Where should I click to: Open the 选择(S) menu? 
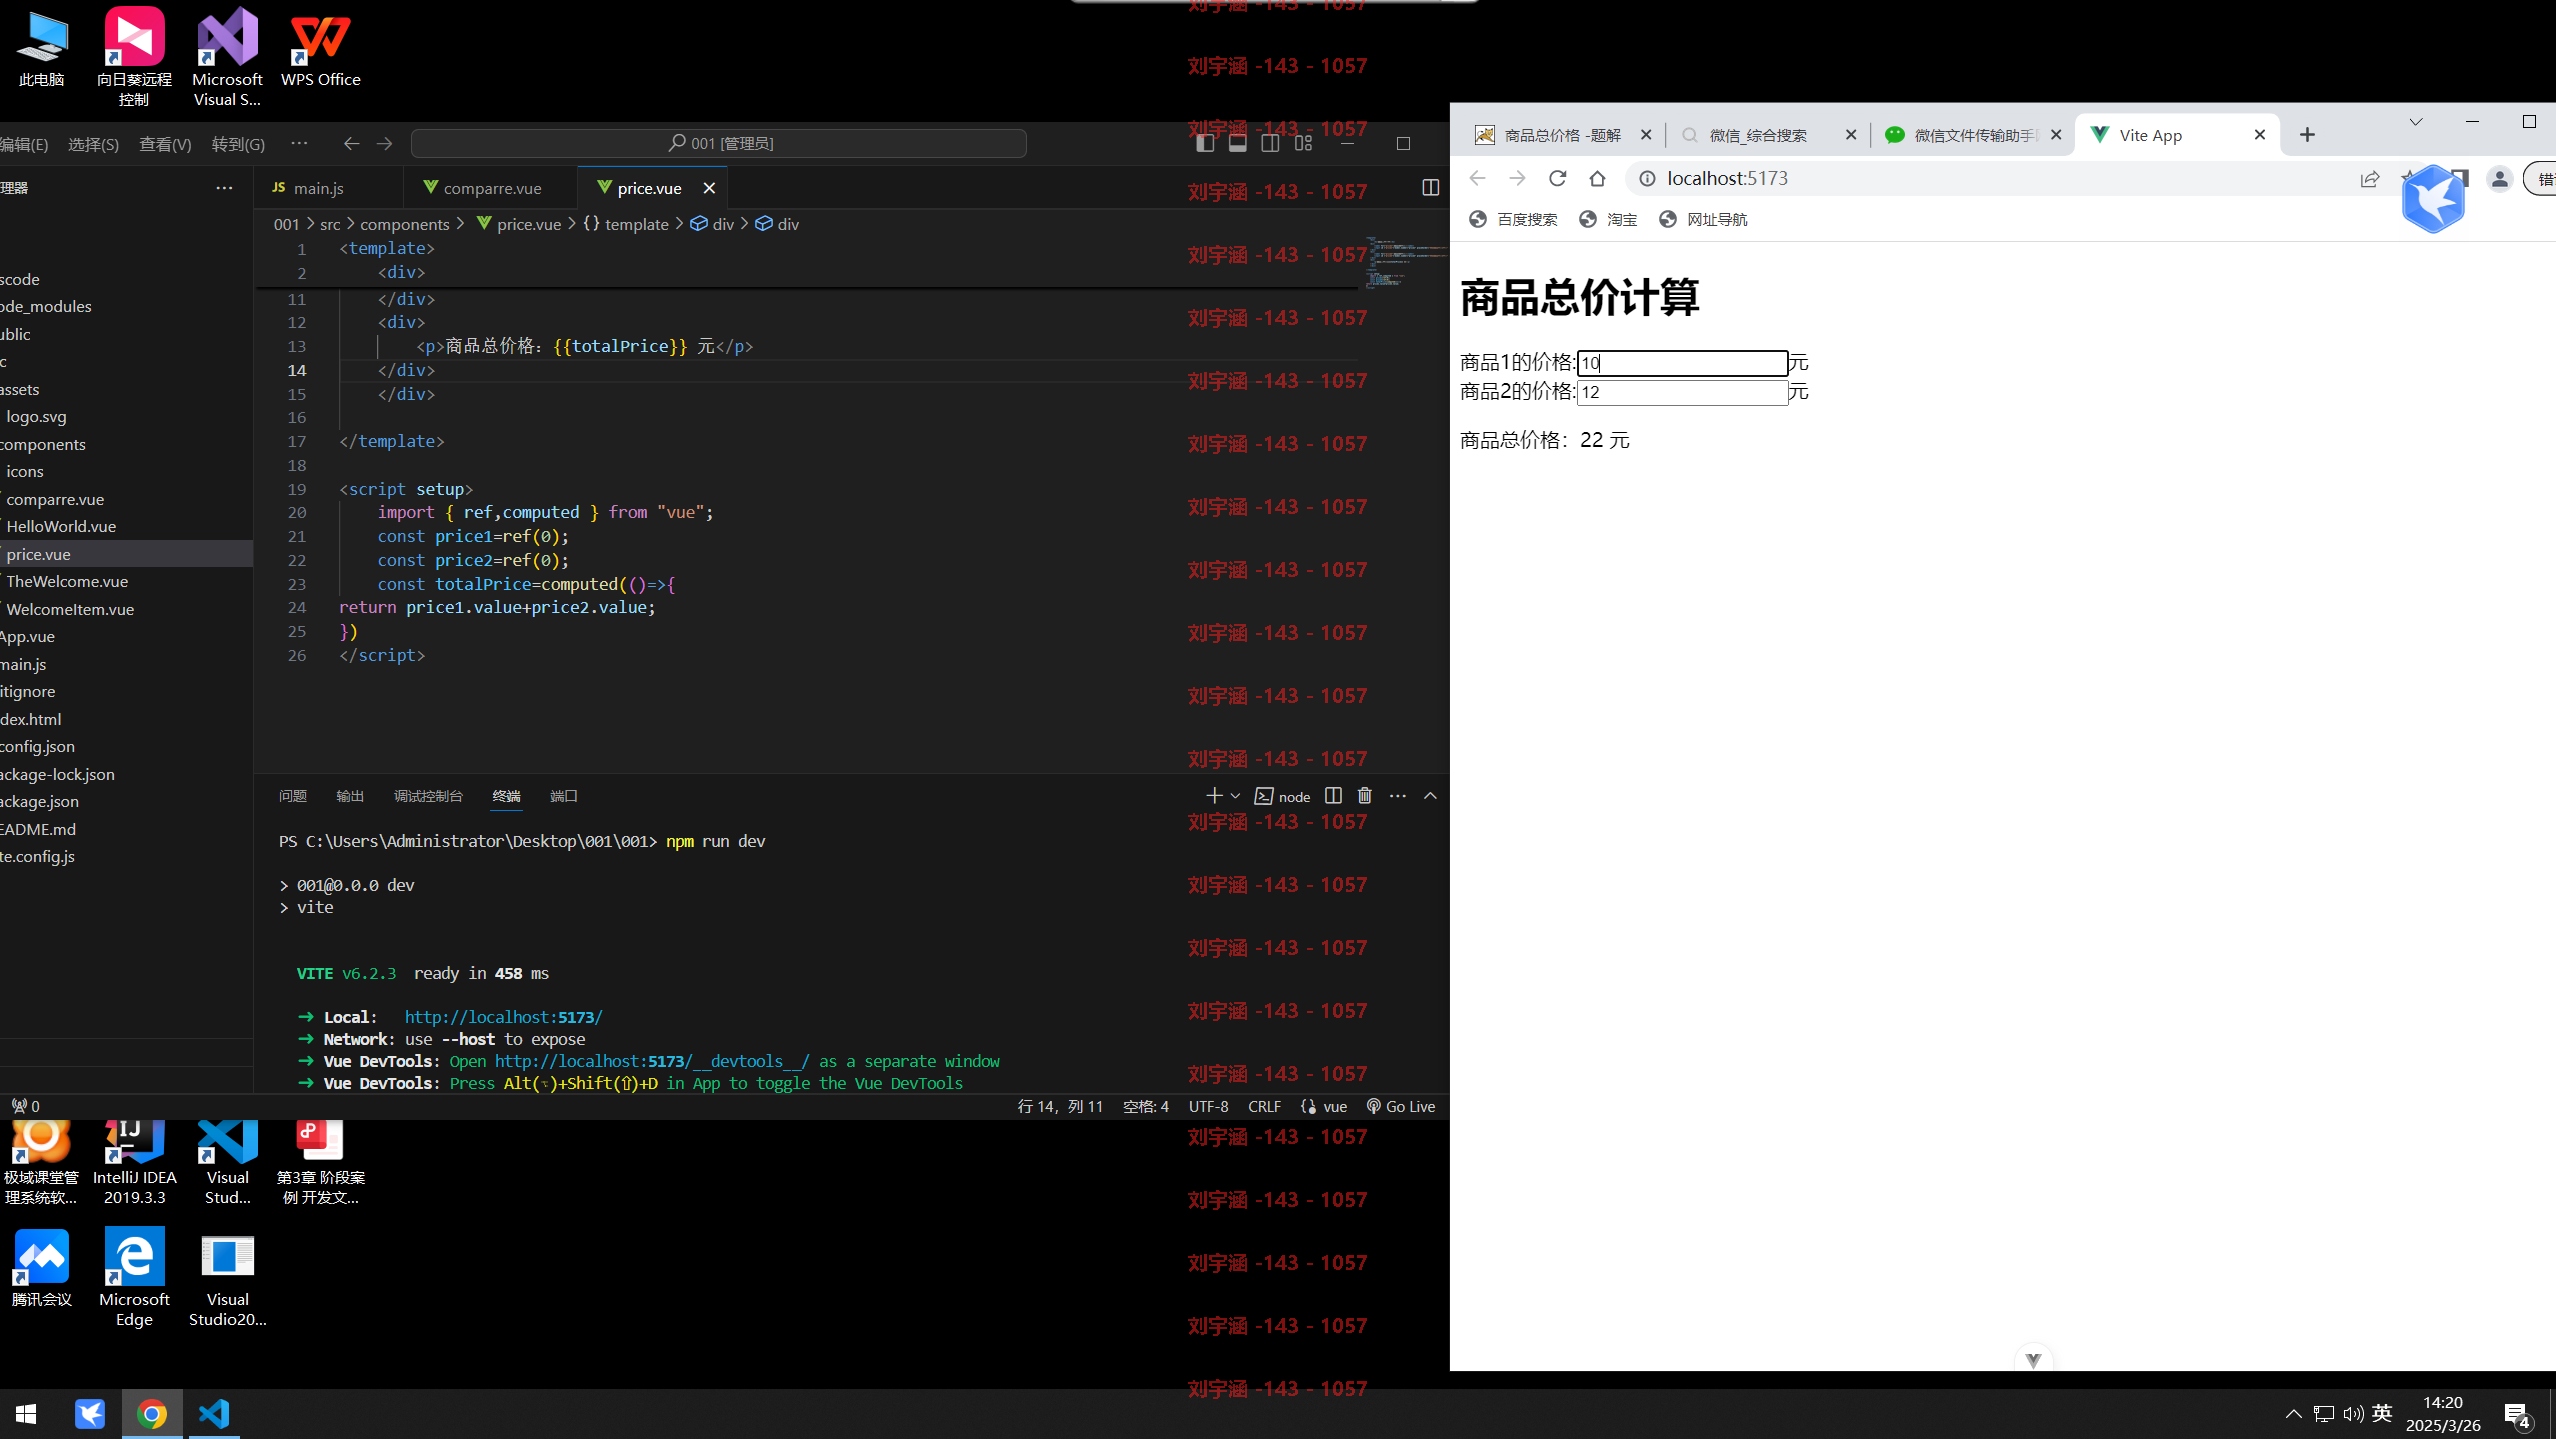pyautogui.click(x=93, y=144)
